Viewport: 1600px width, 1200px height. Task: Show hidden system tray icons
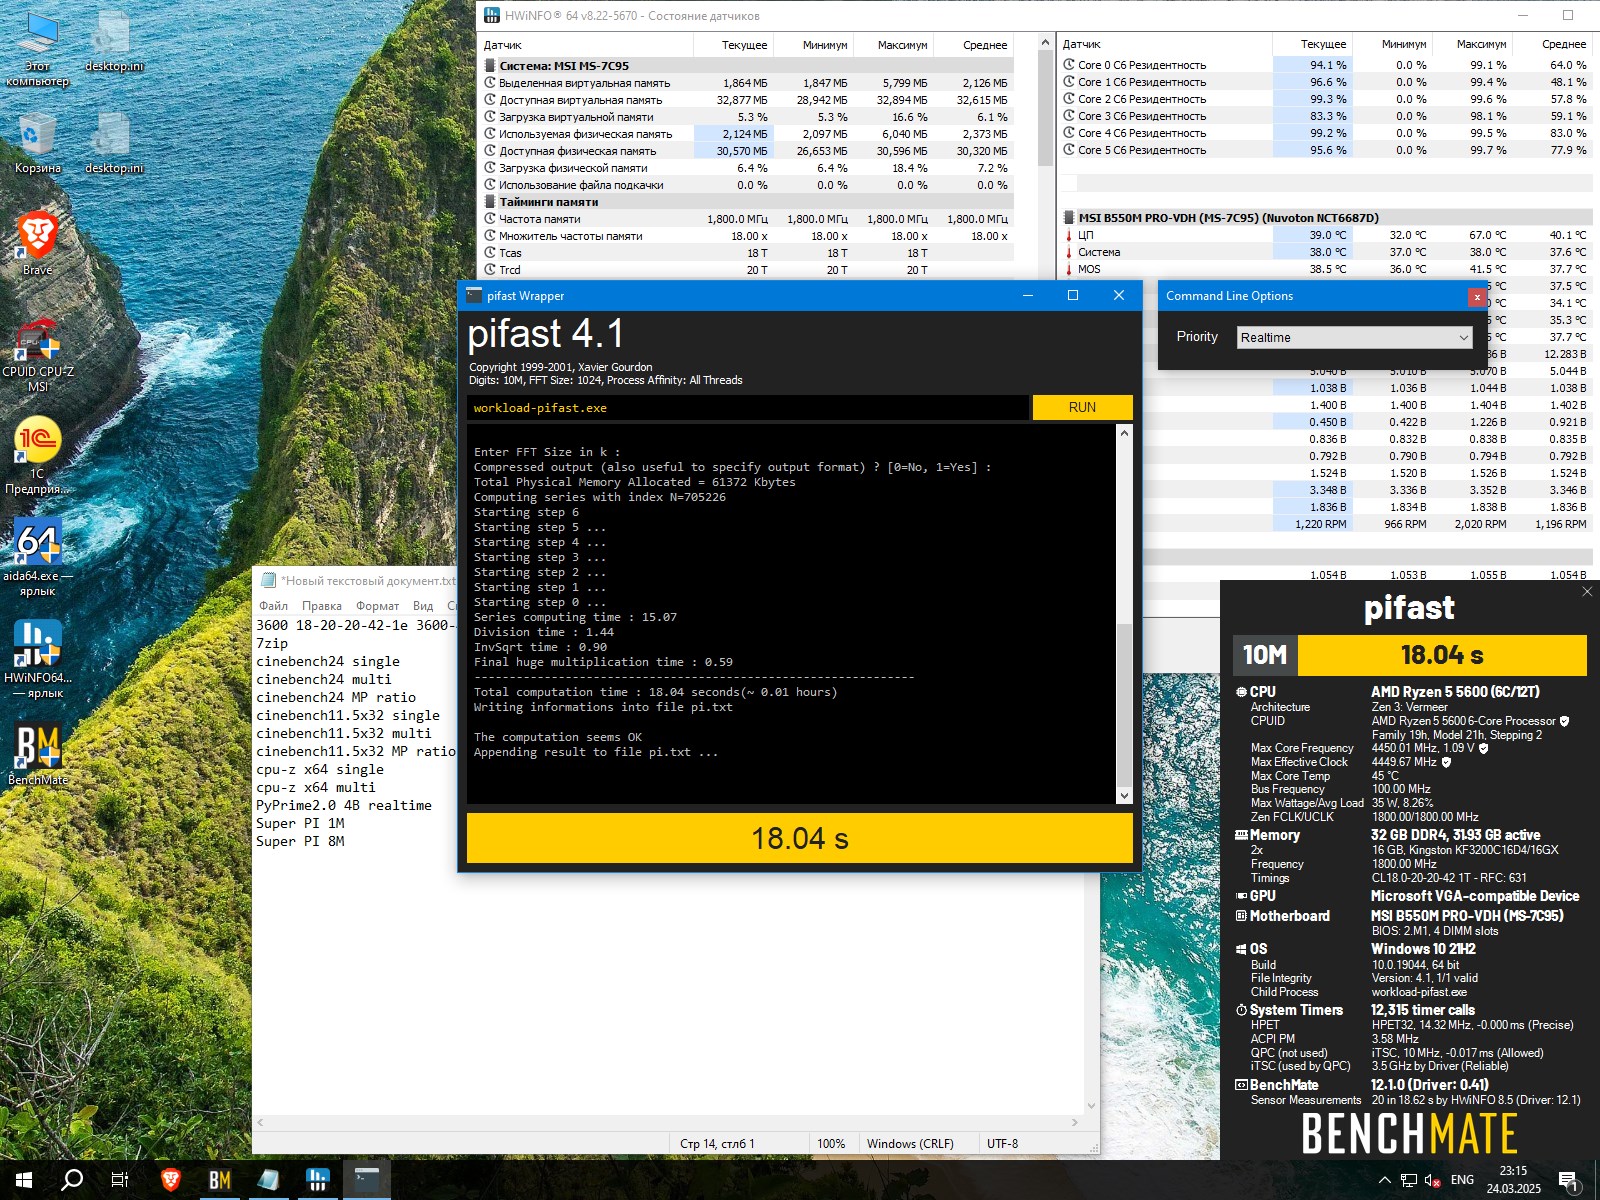[x=1385, y=1180]
